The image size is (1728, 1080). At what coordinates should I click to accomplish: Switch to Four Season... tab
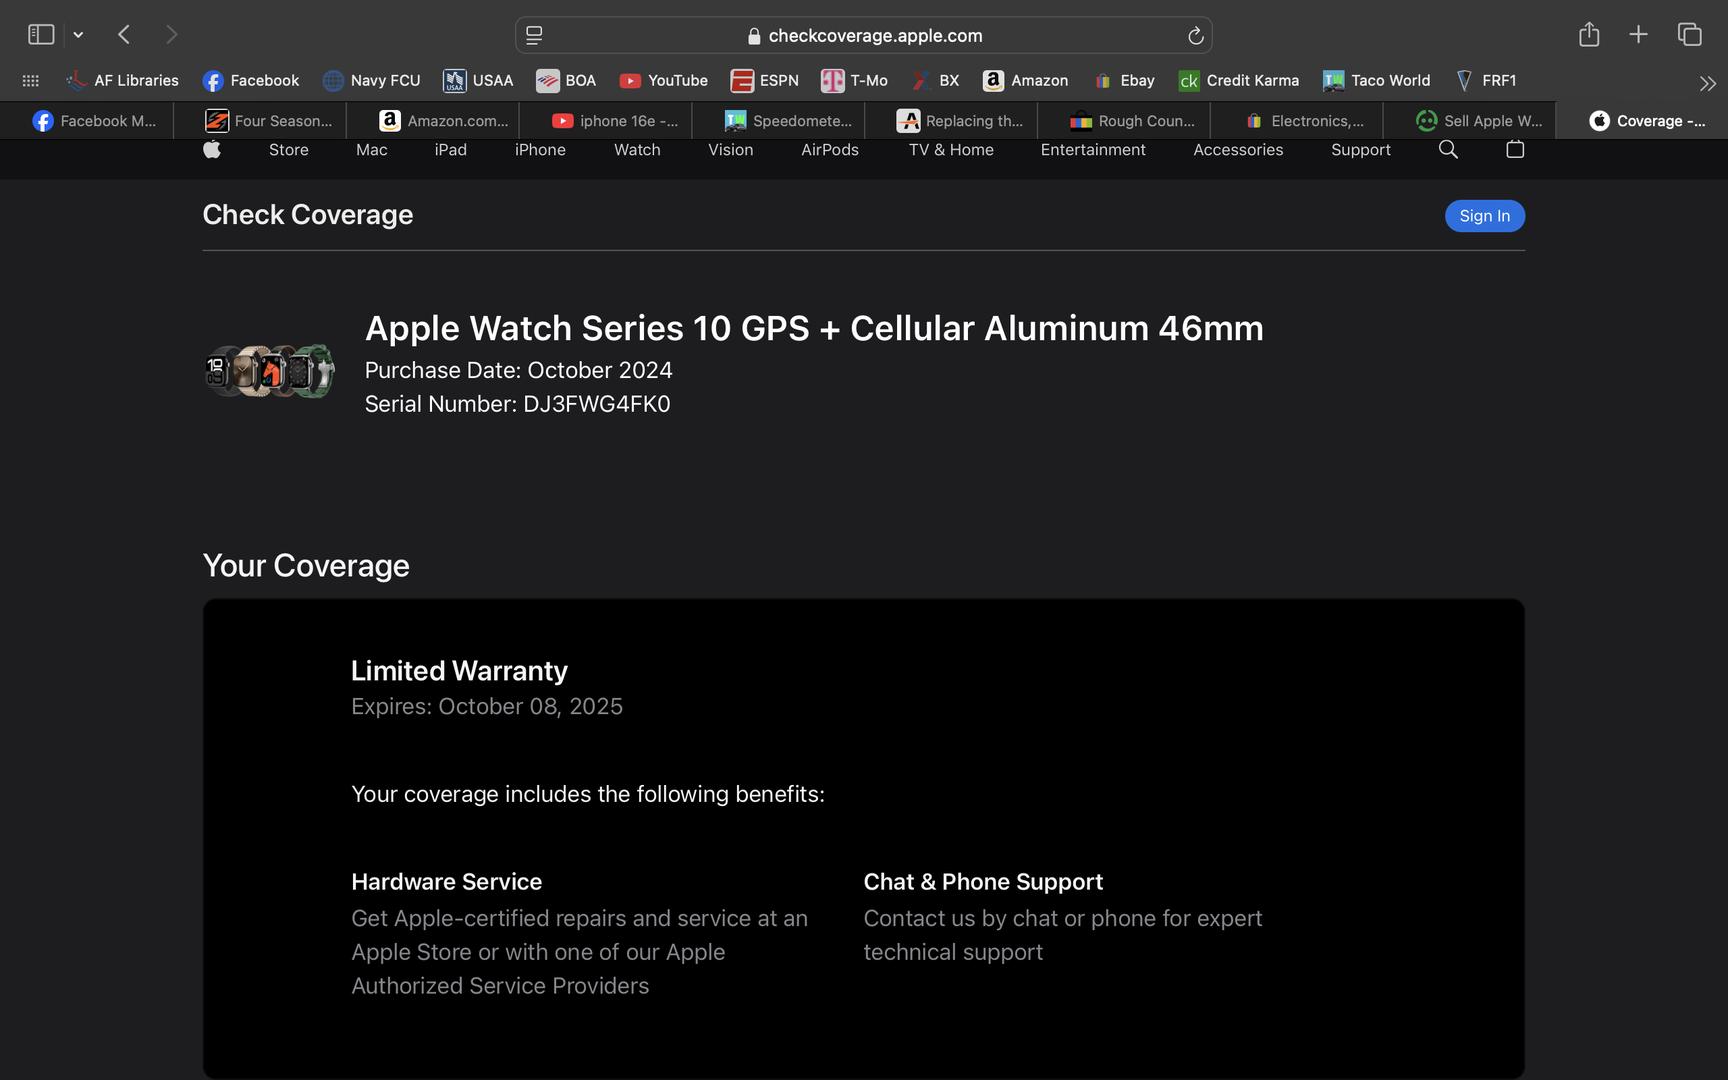[260, 121]
